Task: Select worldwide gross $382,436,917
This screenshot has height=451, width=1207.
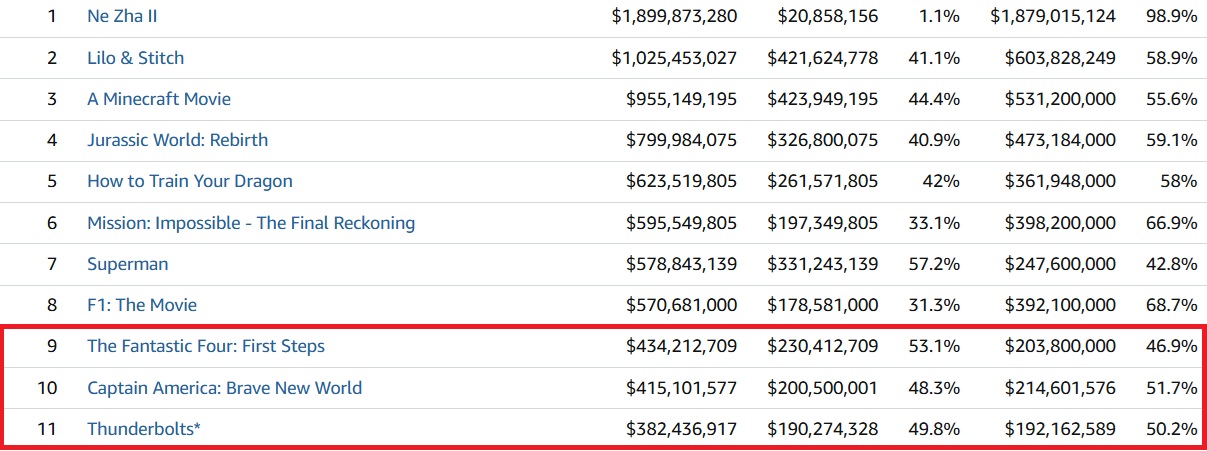Action: click(681, 429)
